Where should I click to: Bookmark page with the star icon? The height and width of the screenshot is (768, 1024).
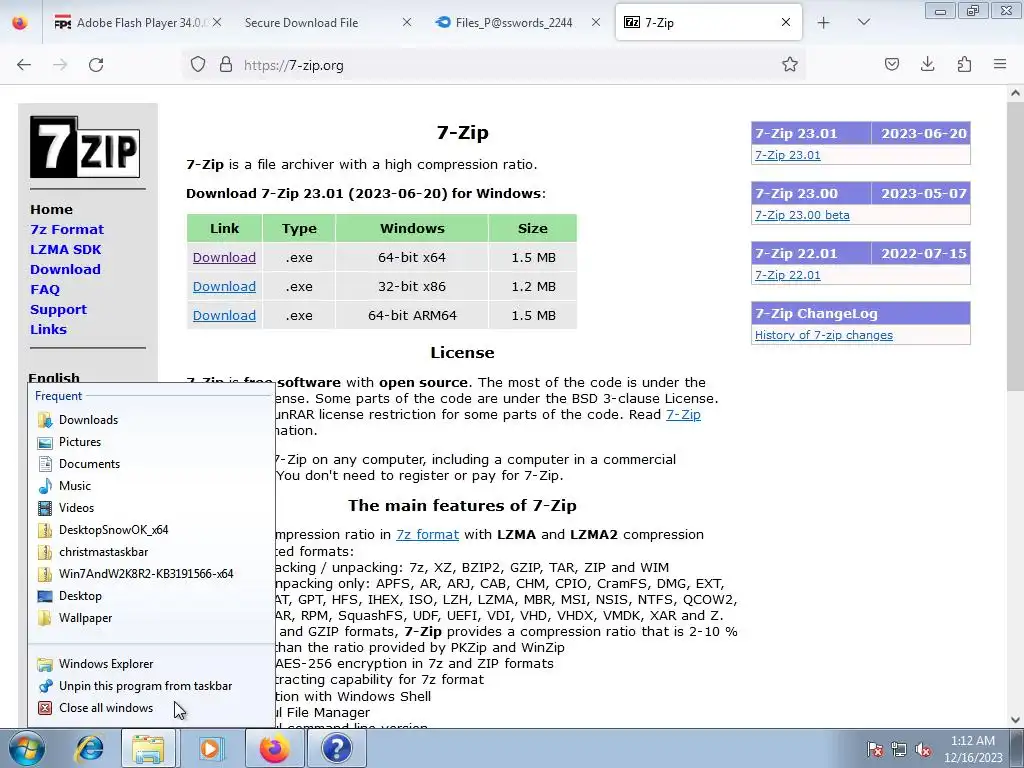click(790, 65)
